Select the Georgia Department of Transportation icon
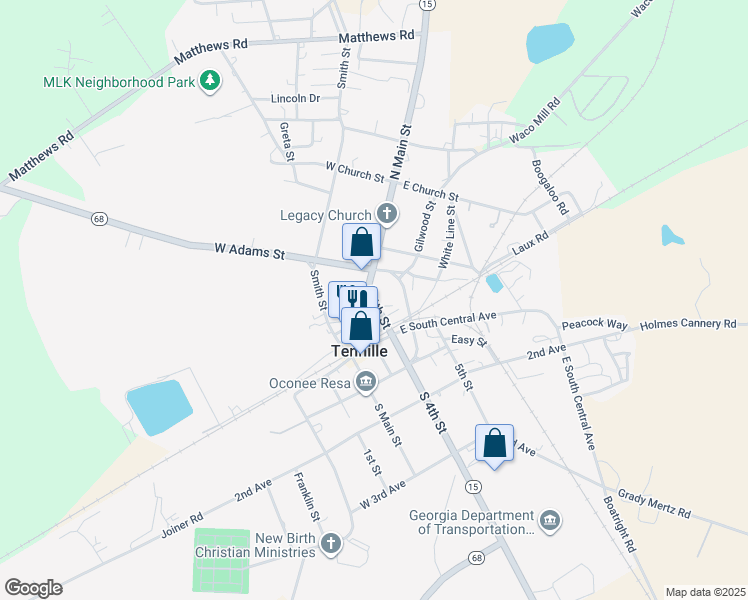 (x=551, y=520)
